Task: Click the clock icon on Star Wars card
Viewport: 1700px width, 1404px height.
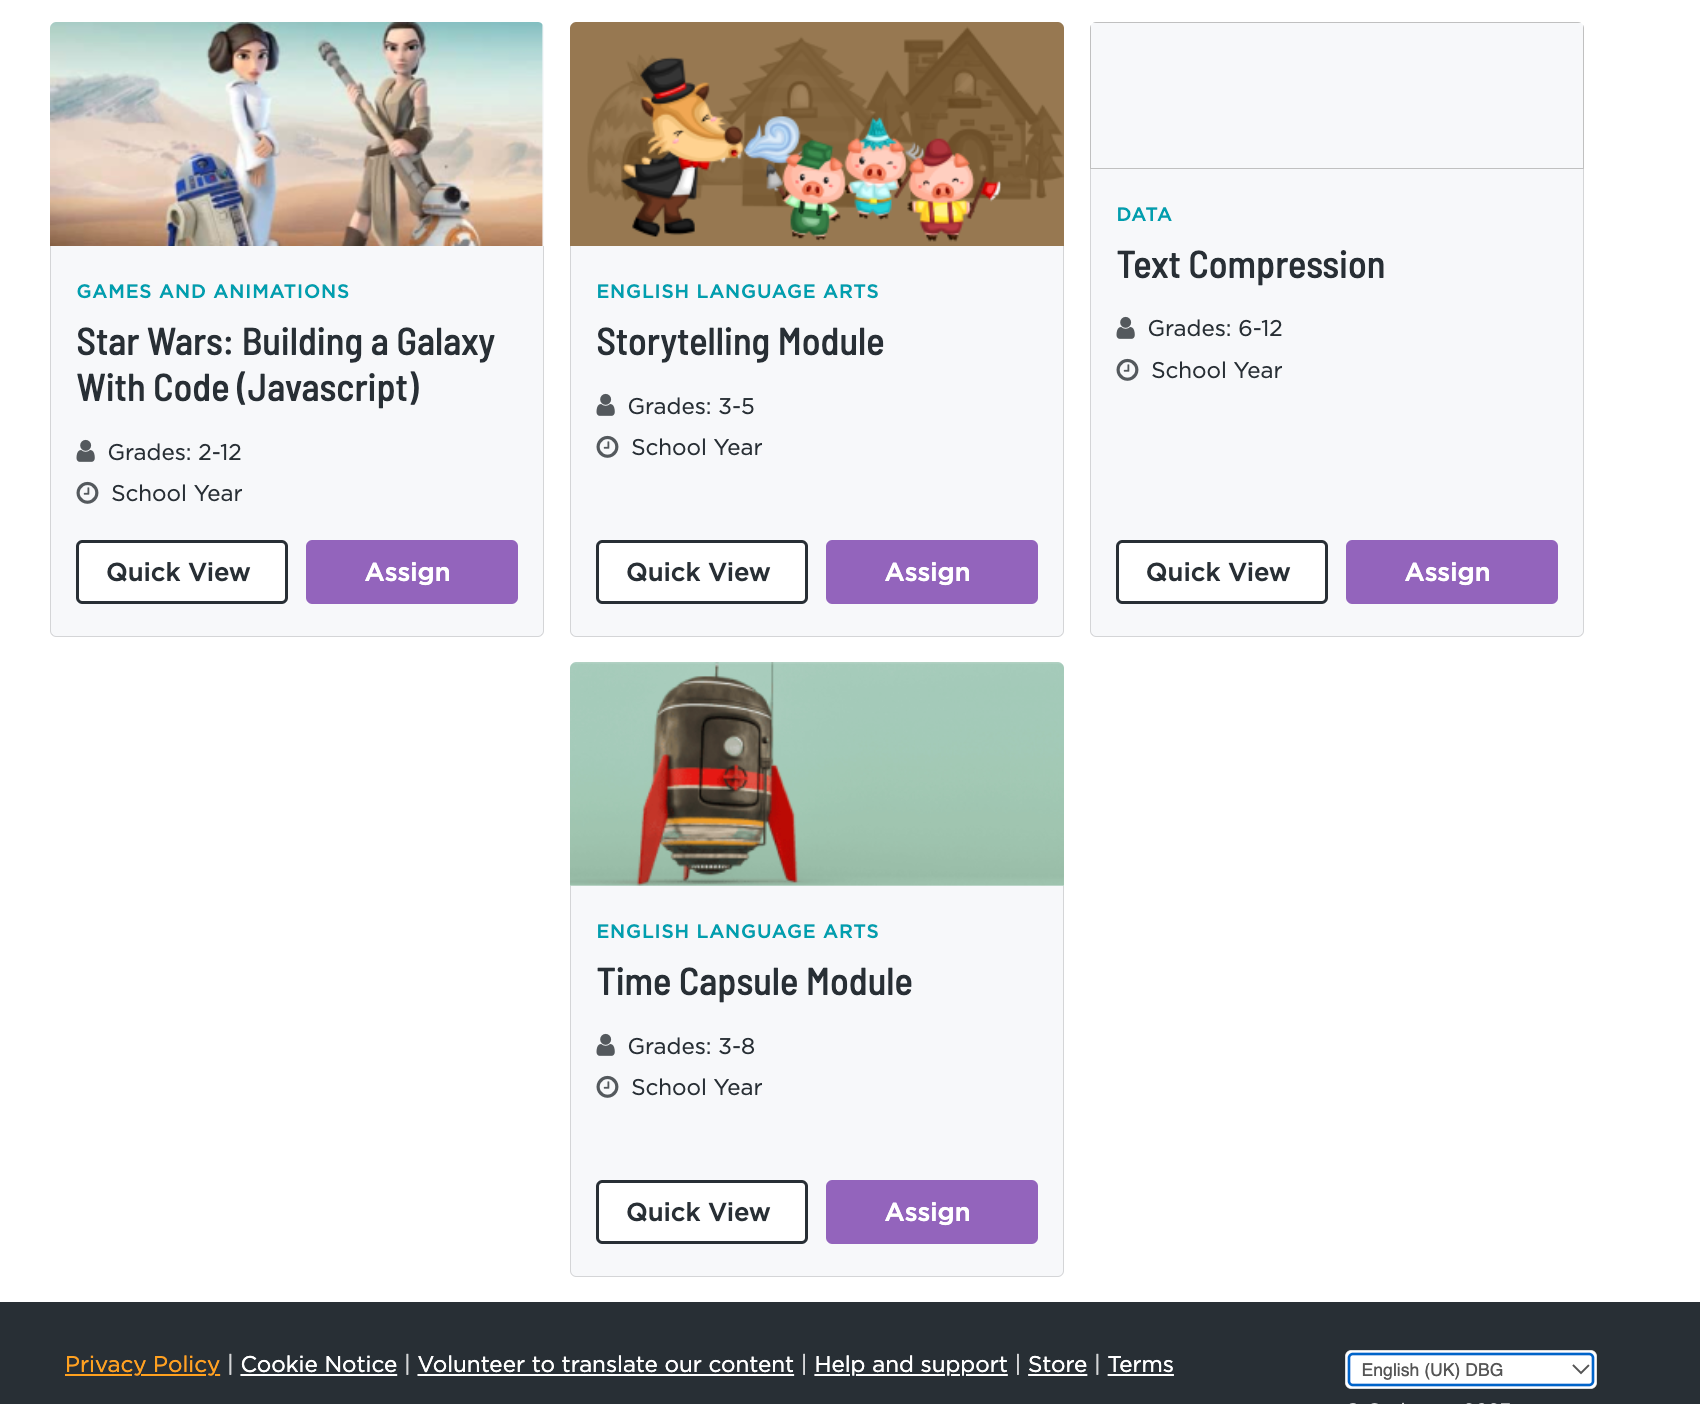Action: pos(88,493)
